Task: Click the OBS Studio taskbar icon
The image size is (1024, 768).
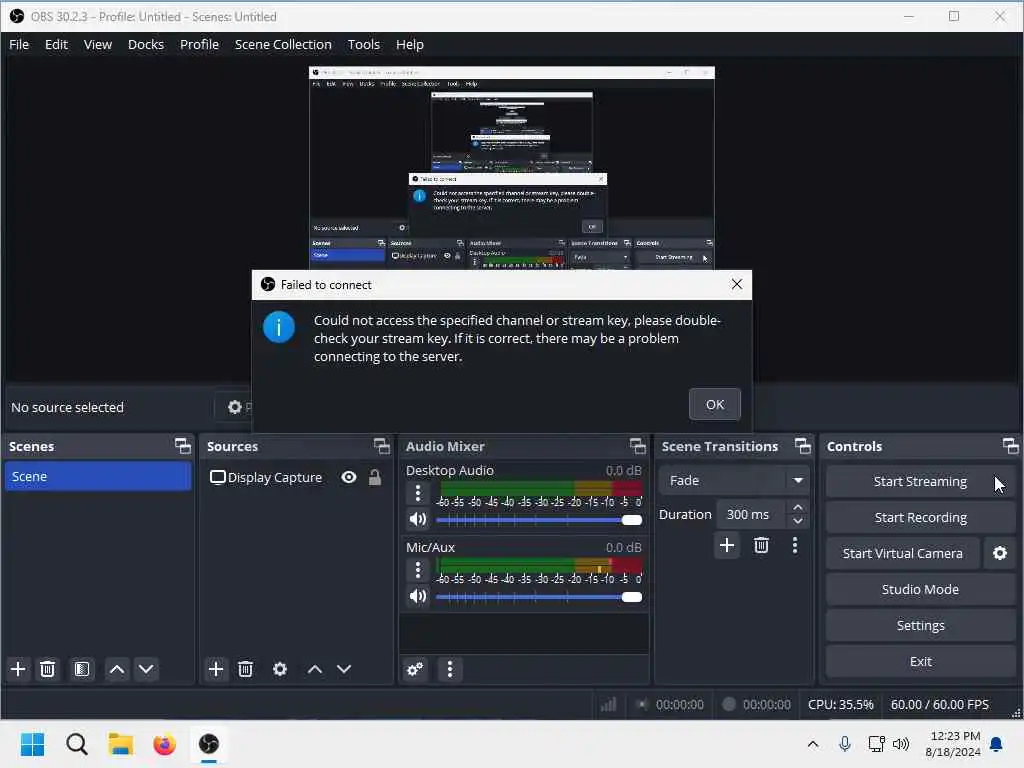Action: click(209, 744)
